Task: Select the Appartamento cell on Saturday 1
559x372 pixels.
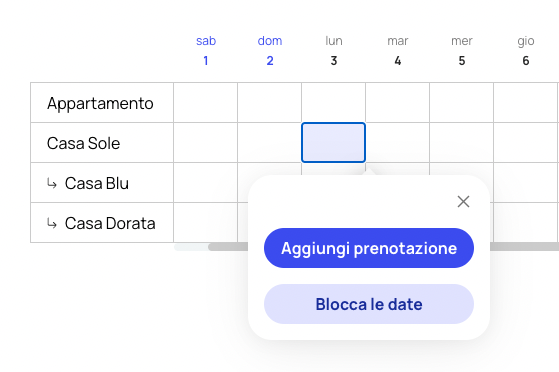Action: pos(205,103)
